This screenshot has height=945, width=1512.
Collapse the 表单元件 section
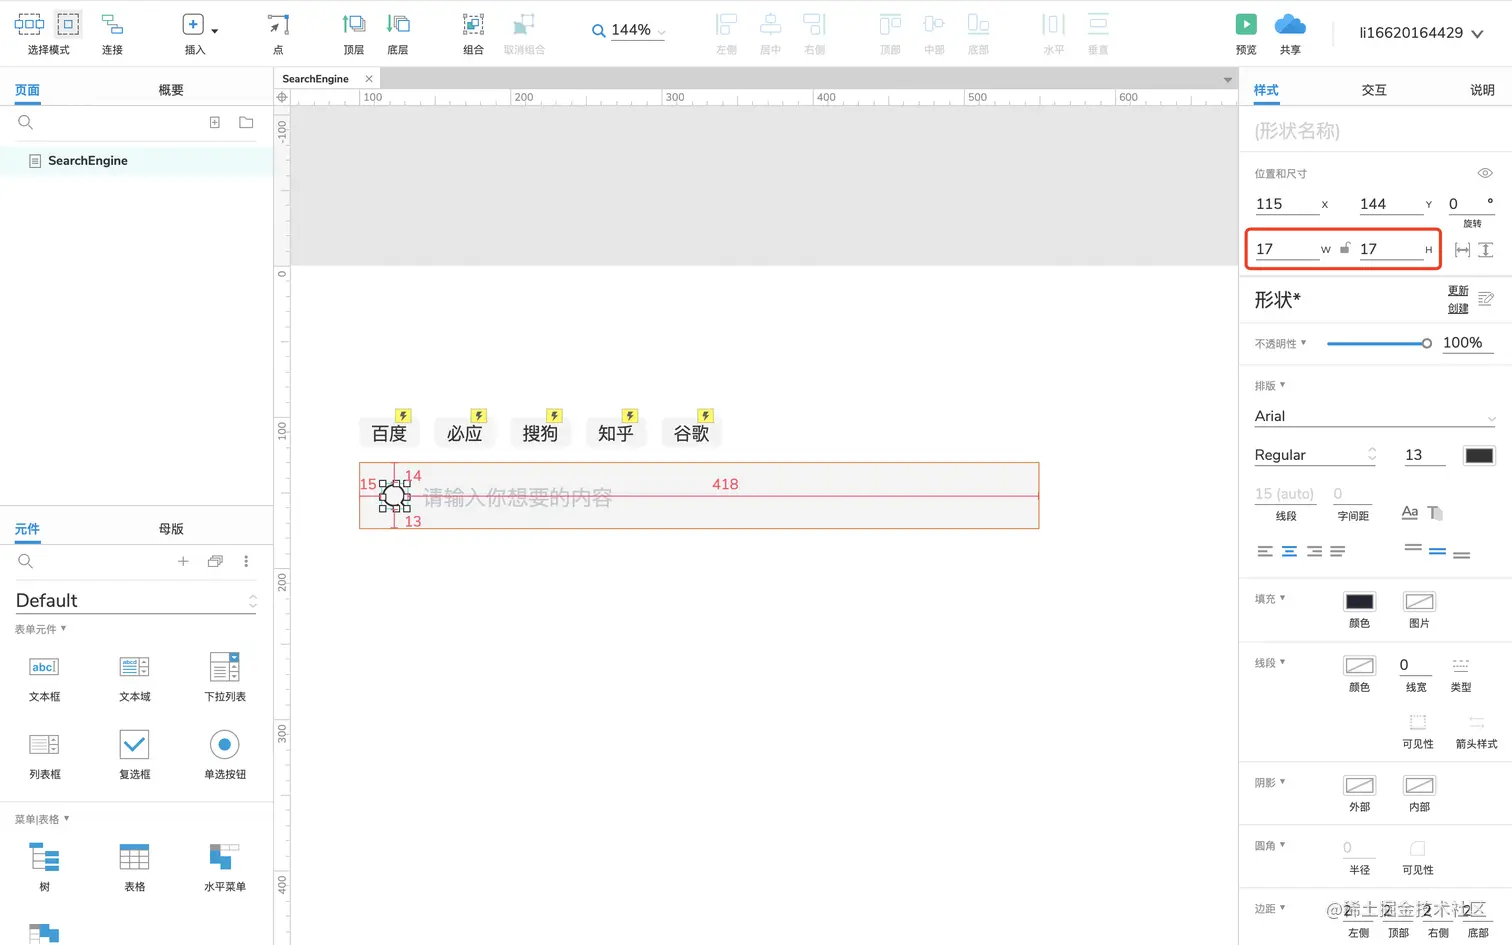(x=40, y=629)
